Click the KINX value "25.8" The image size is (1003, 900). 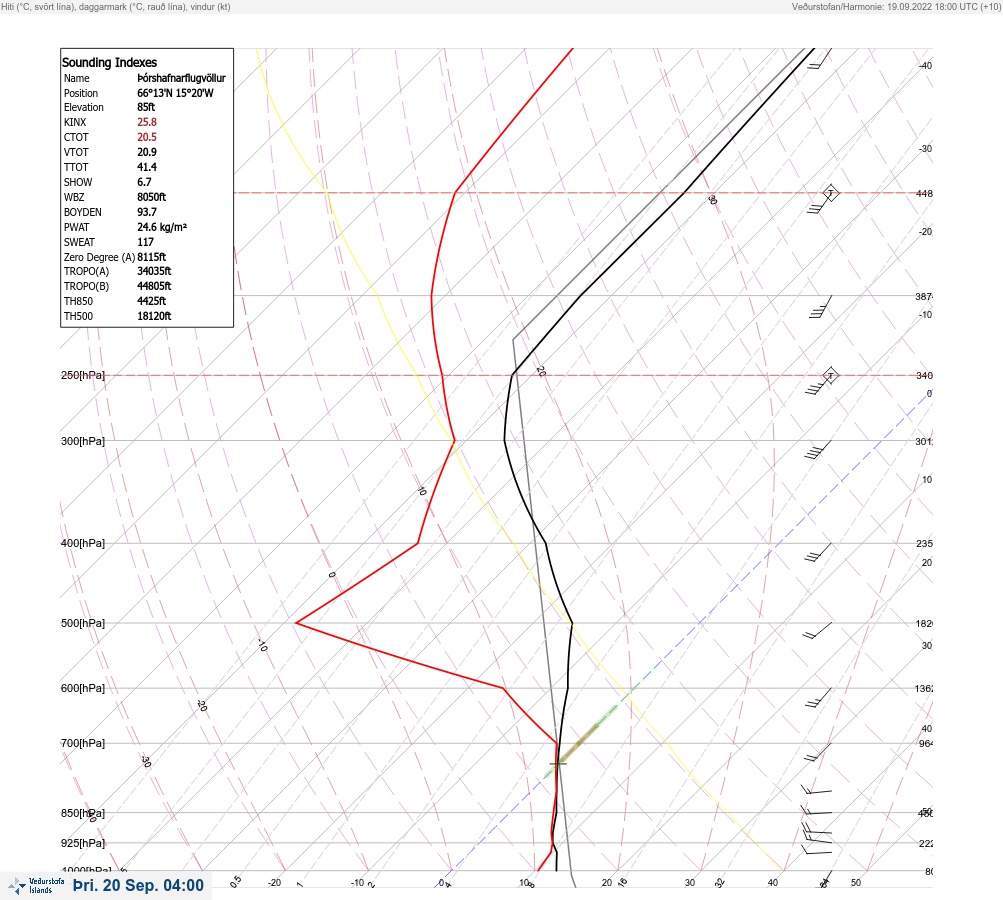146,122
